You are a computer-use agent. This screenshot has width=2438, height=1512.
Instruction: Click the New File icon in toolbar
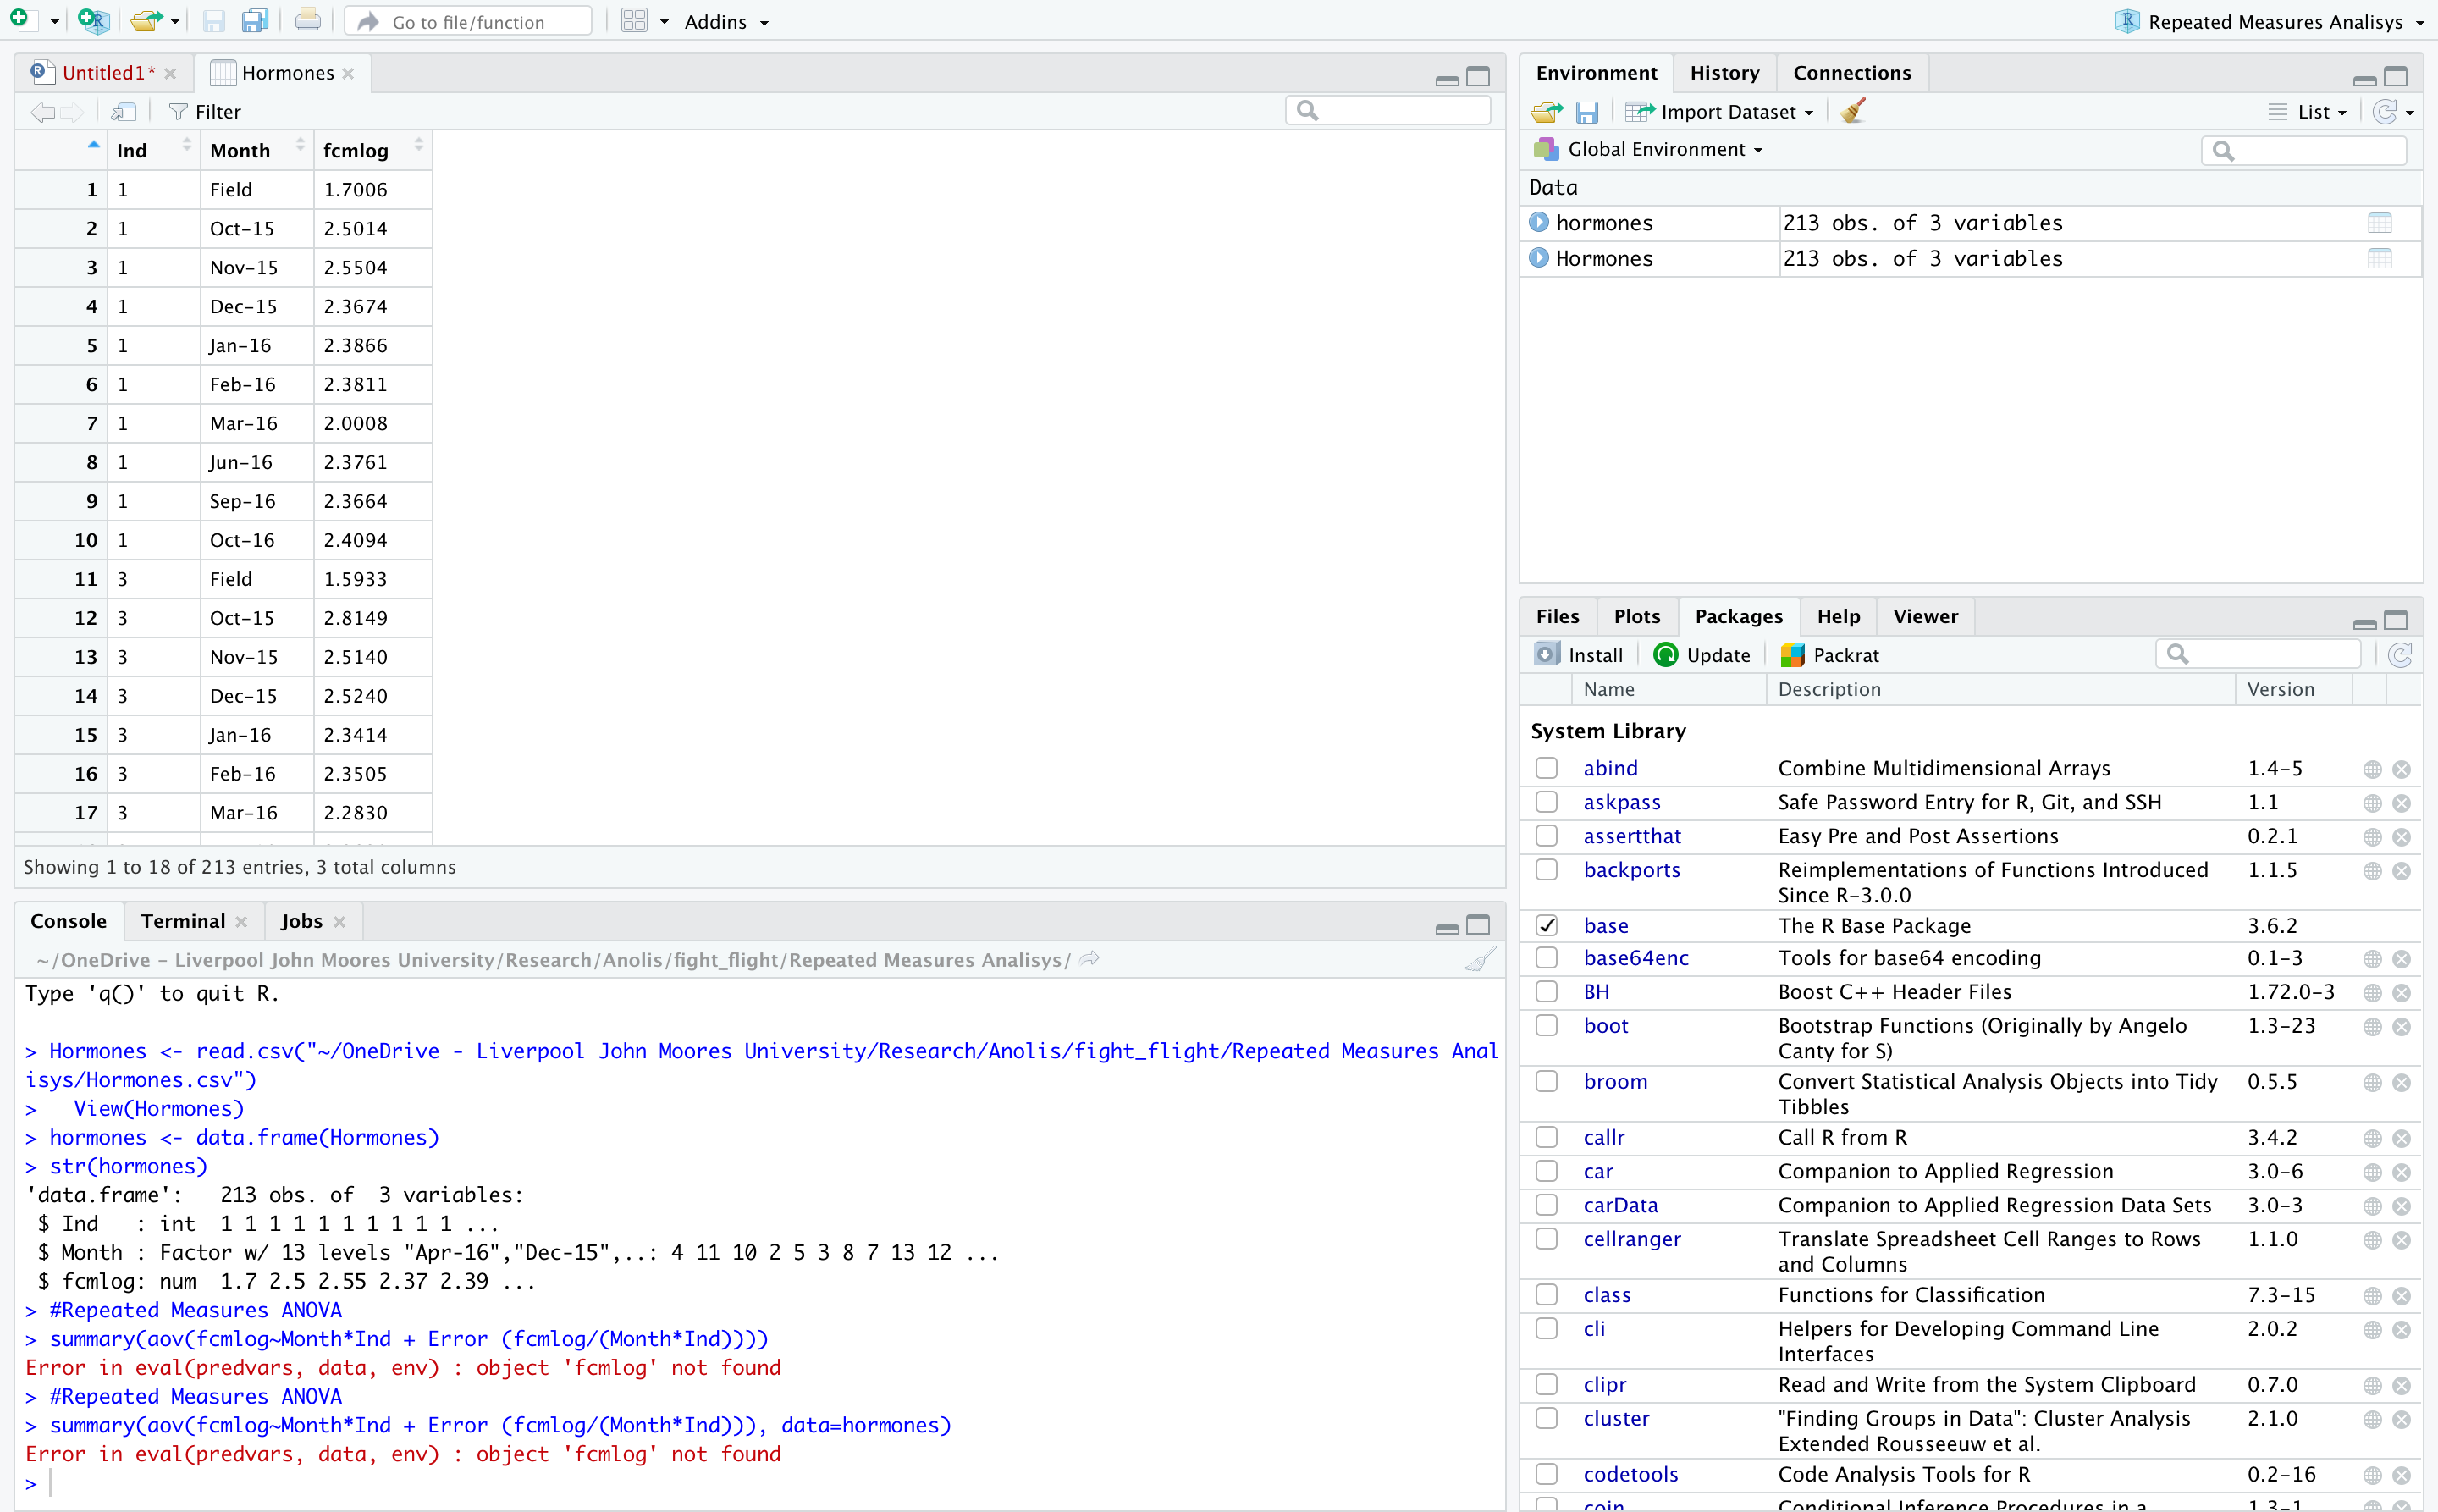[x=19, y=20]
